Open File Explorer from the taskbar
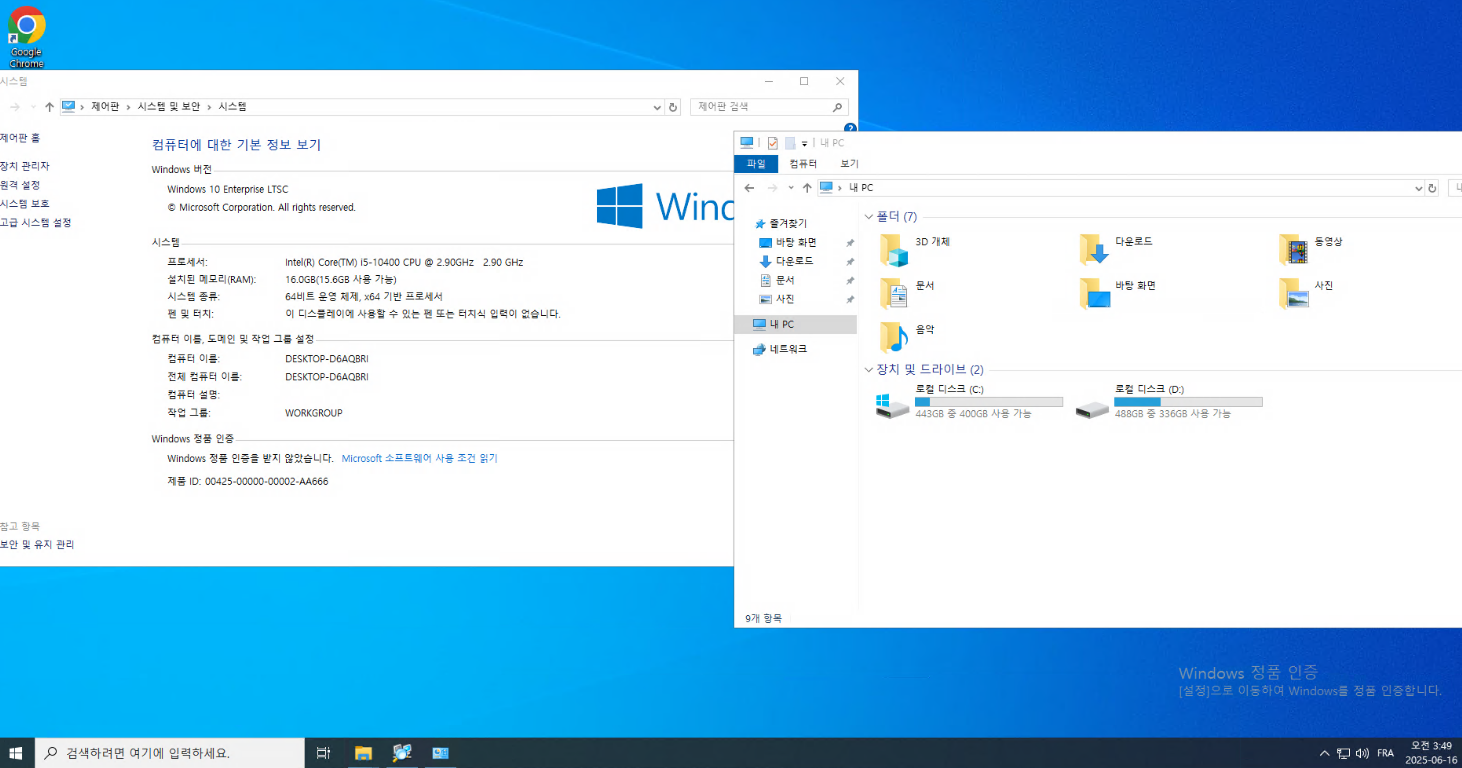 (363, 753)
